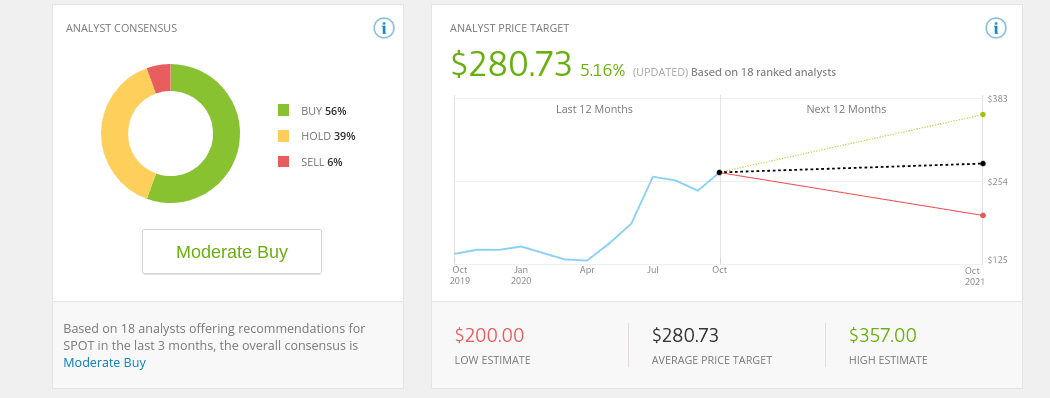Click the high estimate green endpoint dot

pos(982,115)
